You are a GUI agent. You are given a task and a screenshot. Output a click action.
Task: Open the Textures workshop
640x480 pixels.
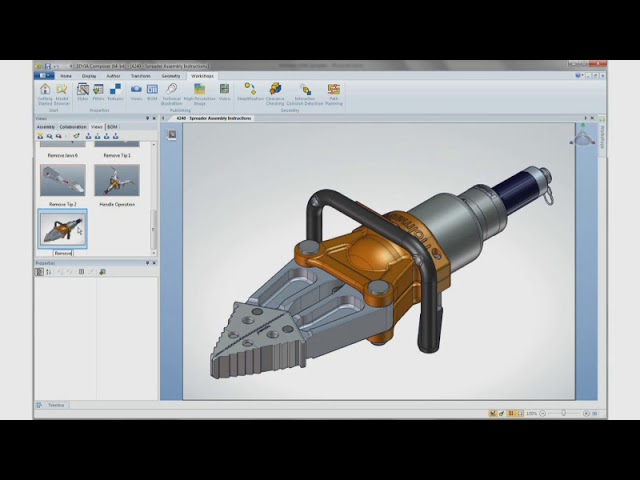115,92
